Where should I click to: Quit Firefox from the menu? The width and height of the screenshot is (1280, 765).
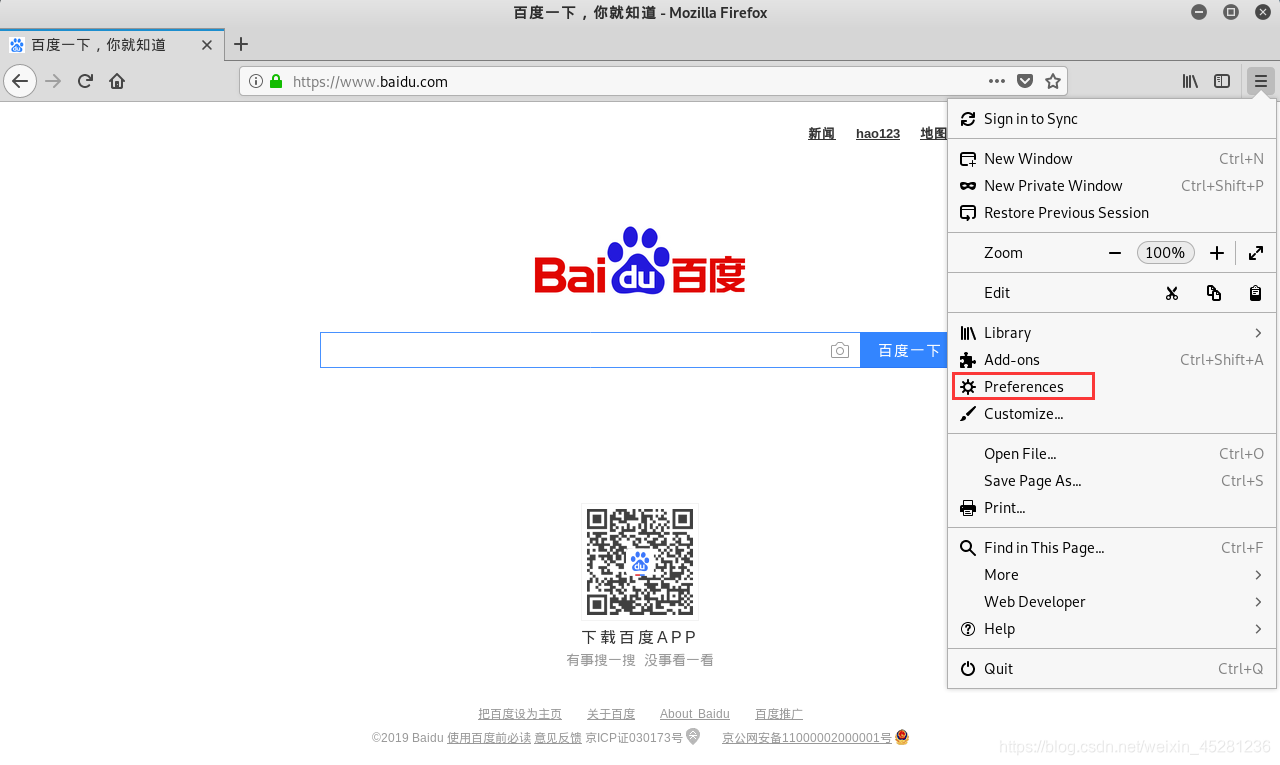[x=1112, y=669]
